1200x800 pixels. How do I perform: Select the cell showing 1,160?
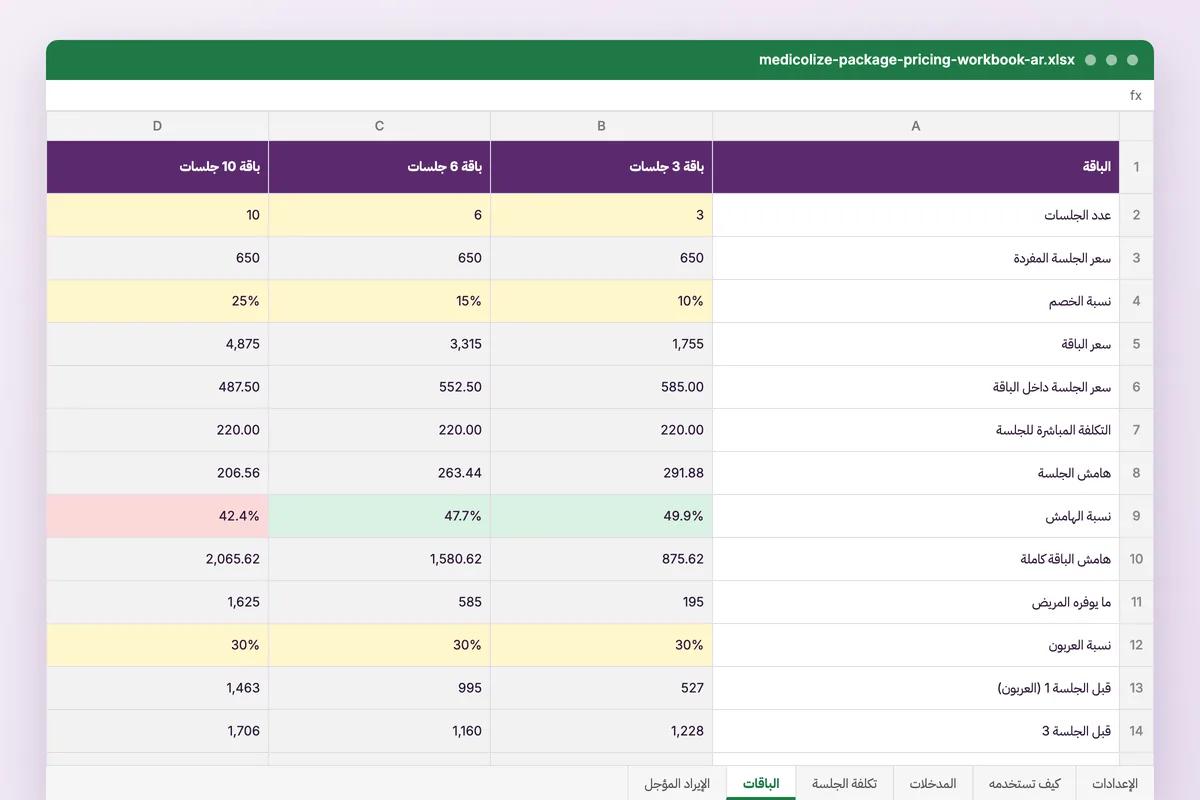click(x=380, y=731)
